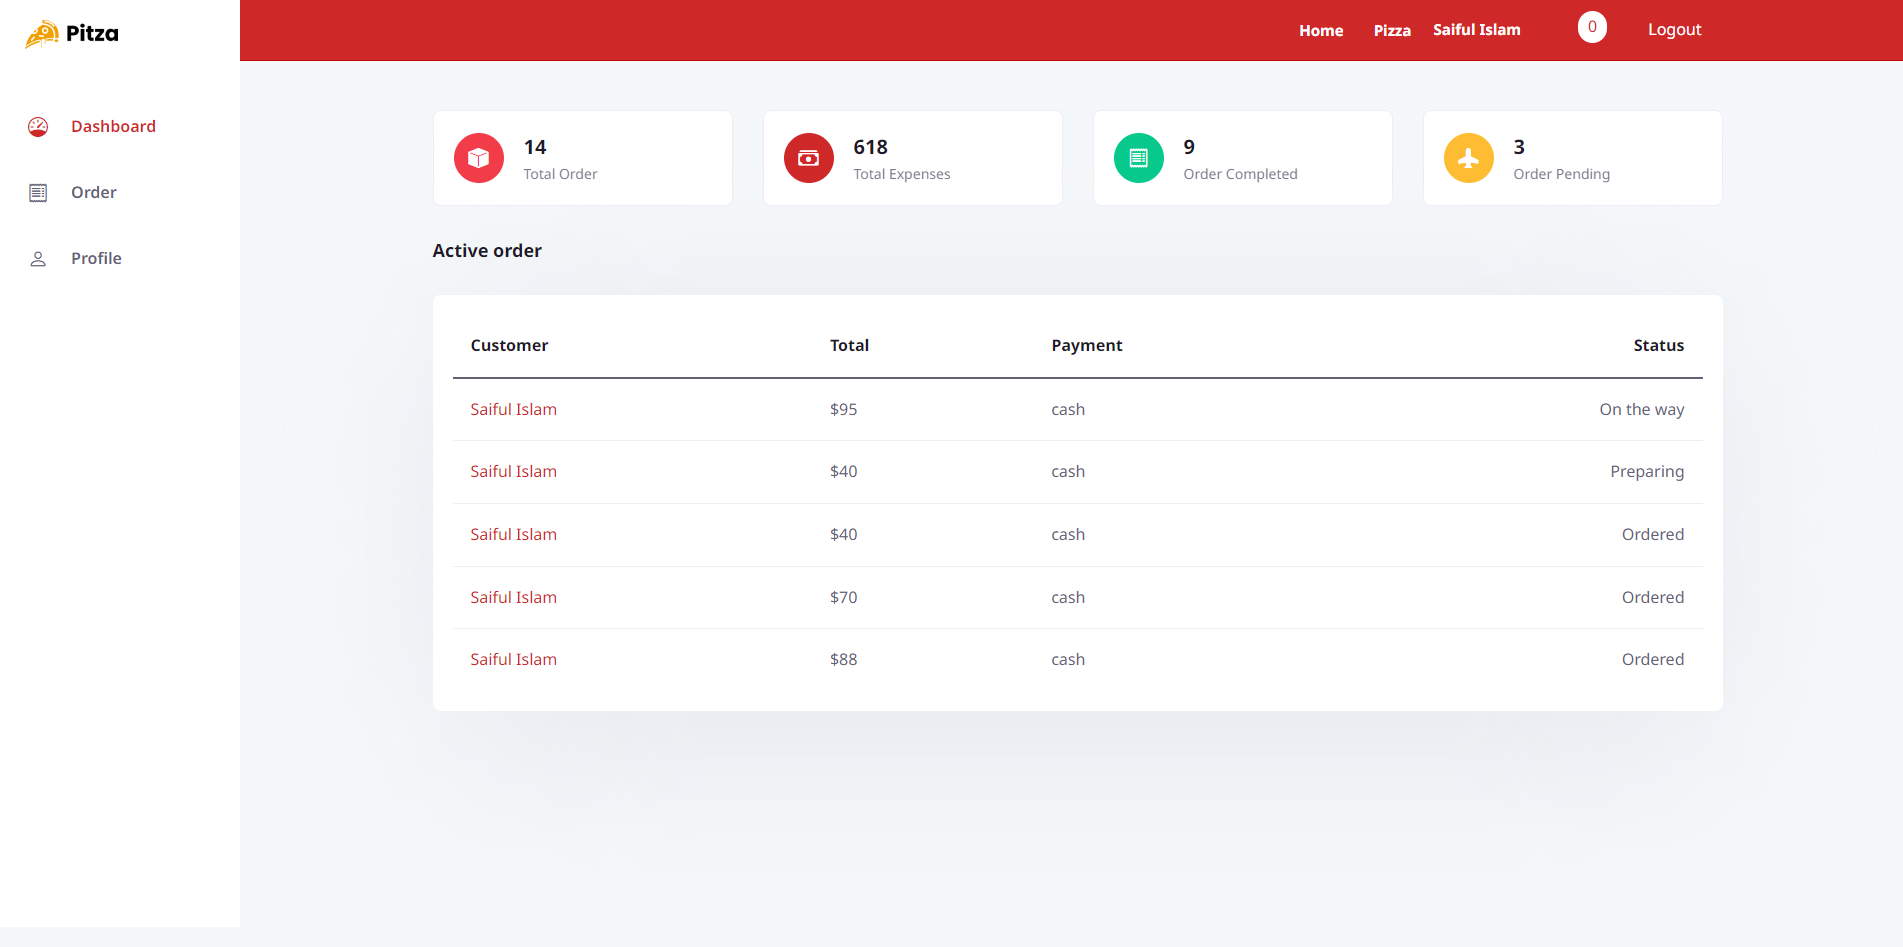The width and height of the screenshot is (1903, 947).
Task: Click the Pitza pizza slice logo icon
Action: click(x=42, y=34)
